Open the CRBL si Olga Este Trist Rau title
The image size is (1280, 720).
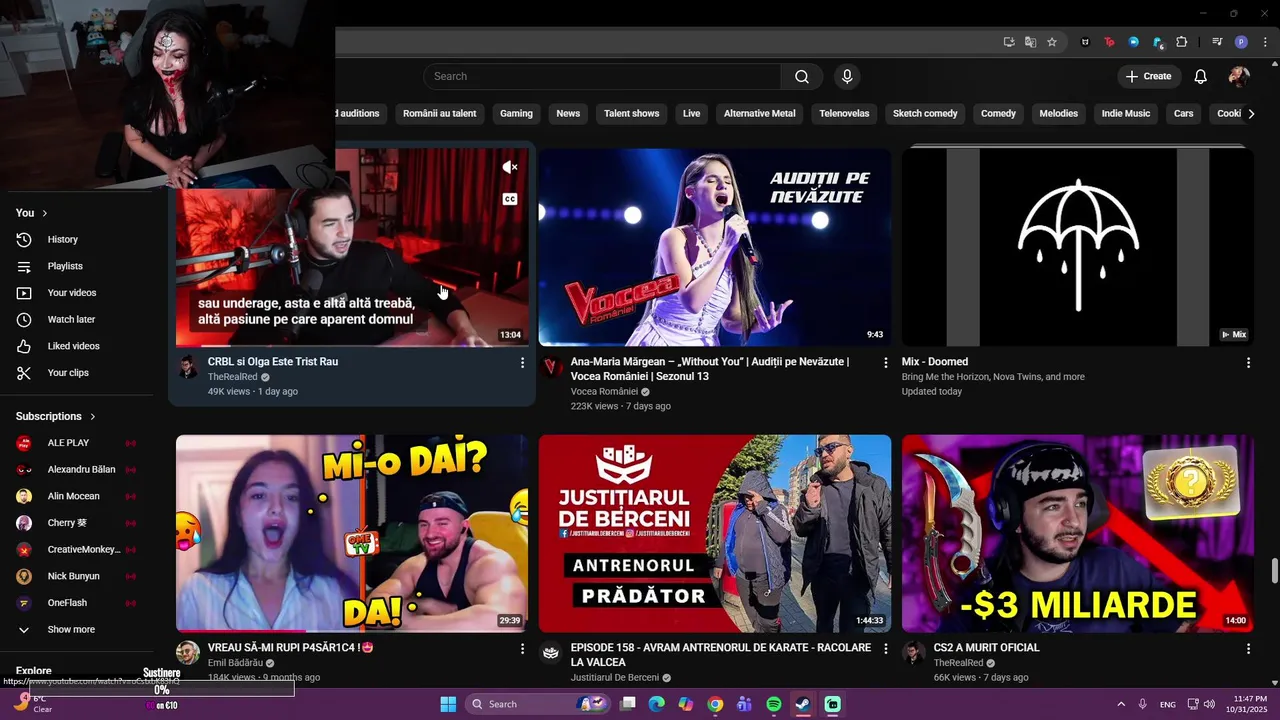pyautogui.click(x=273, y=362)
